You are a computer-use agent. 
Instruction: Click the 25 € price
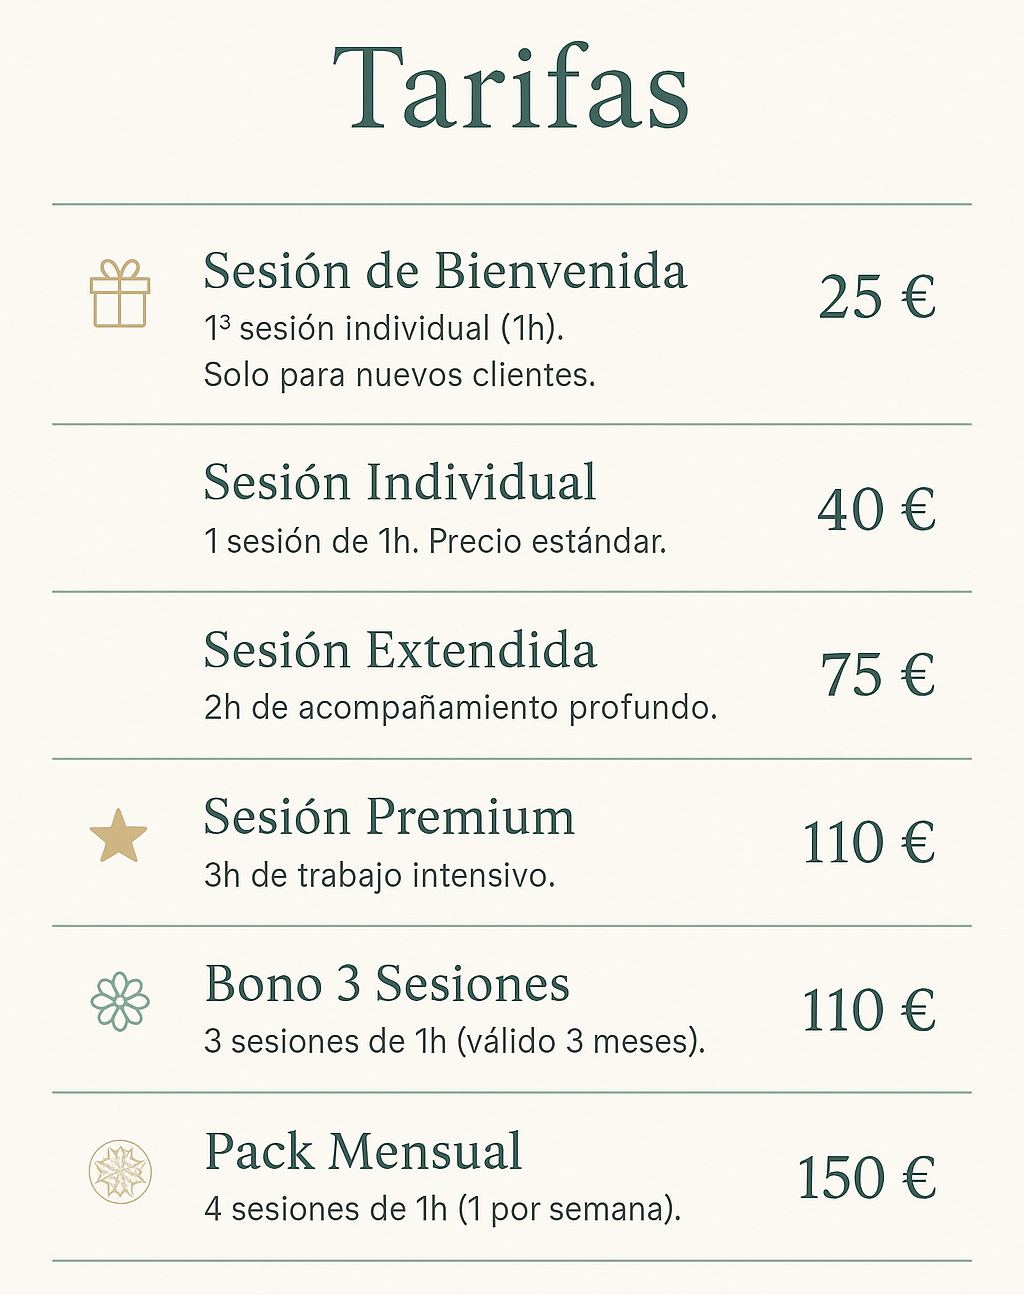(x=877, y=297)
